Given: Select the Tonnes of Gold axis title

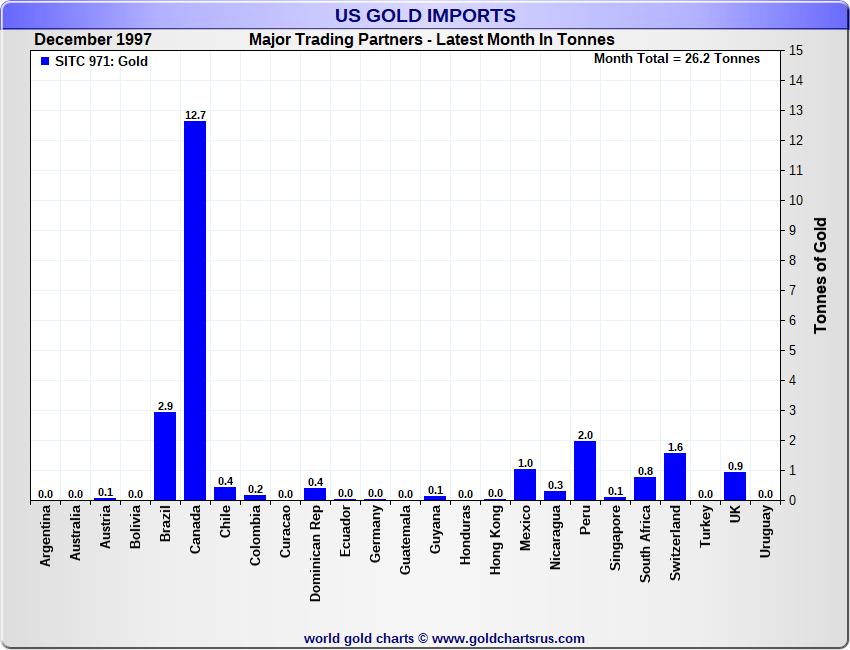Looking at the screenshot, I should tap(820, 275).
